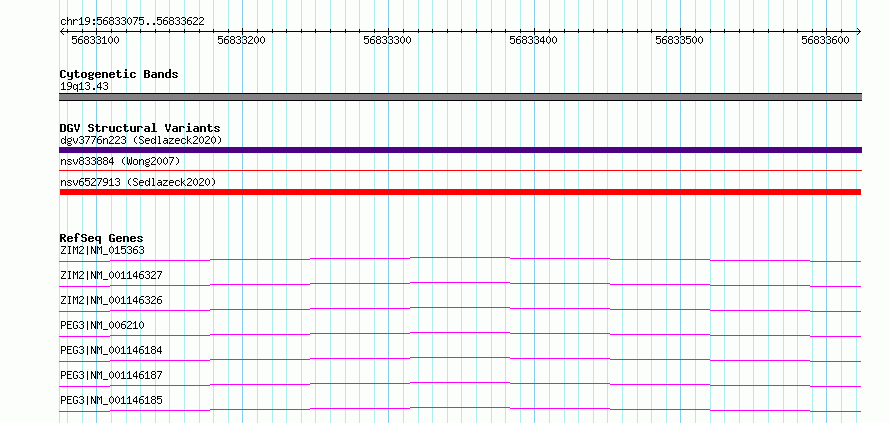The width and height of the screenshot is (890, 423).
Task: Click ruler position 56833300
Action: (387, 40)
